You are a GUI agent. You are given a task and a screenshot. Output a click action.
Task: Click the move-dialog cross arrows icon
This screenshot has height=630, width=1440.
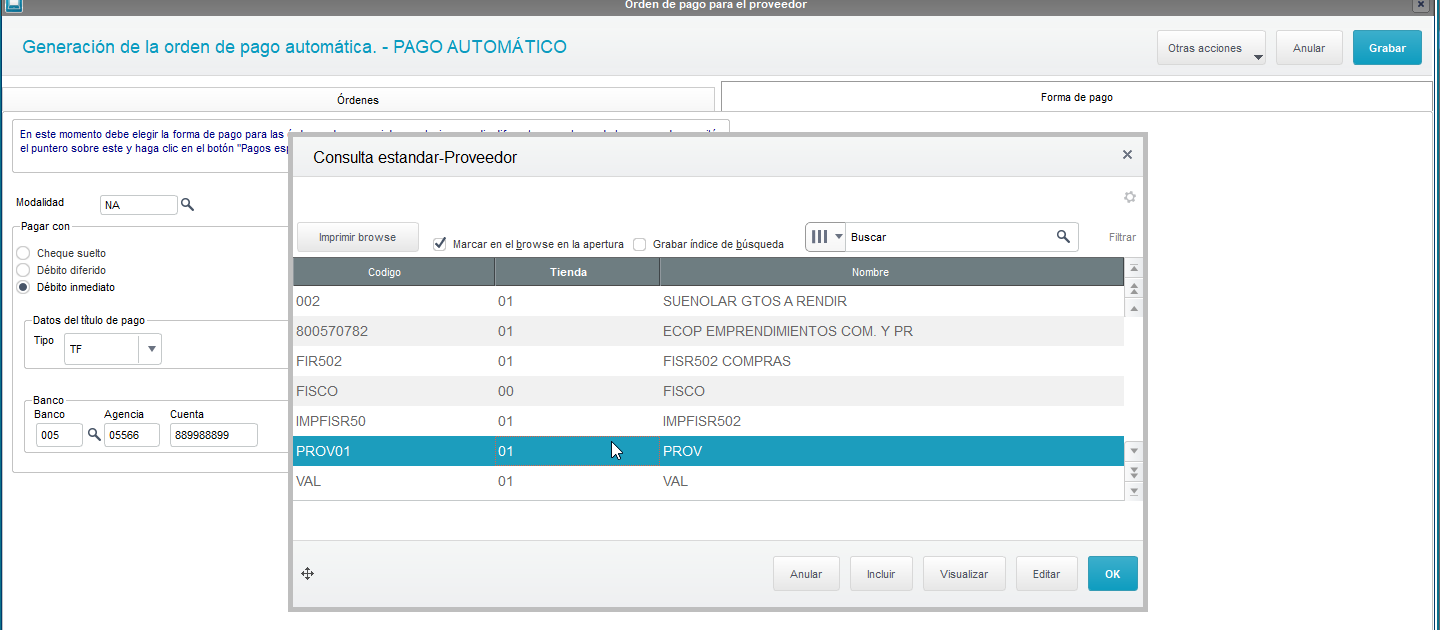tap(308, 574)
